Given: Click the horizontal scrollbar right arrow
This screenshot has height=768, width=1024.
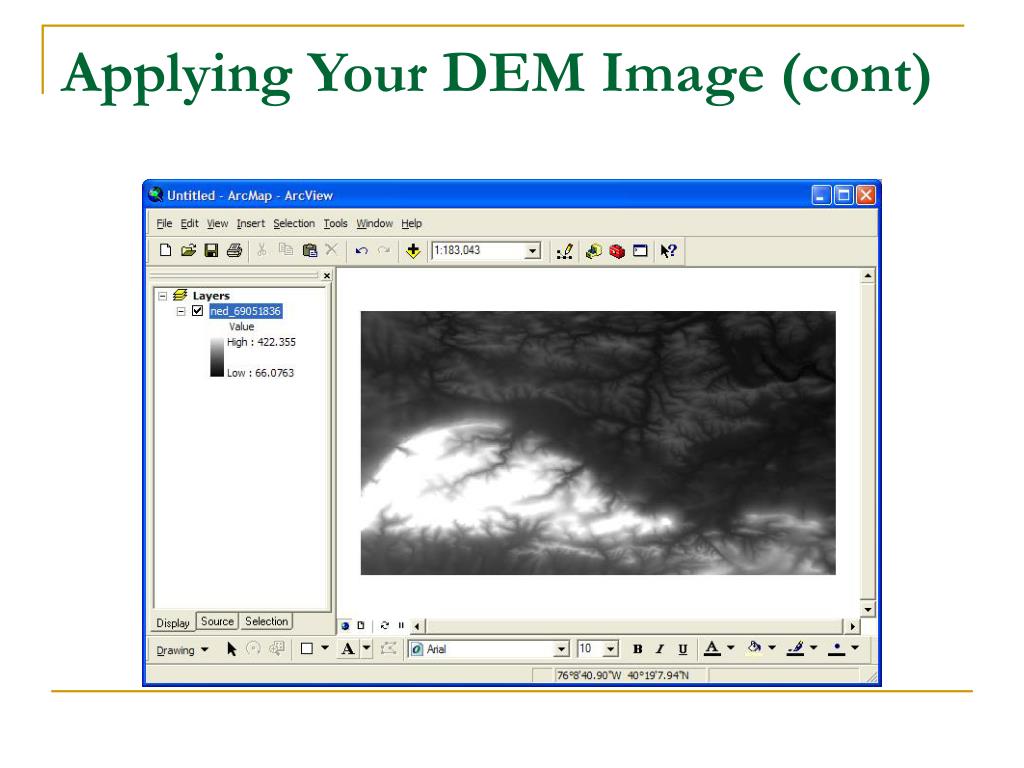Looking at the screenshot, I should [852, 626].
